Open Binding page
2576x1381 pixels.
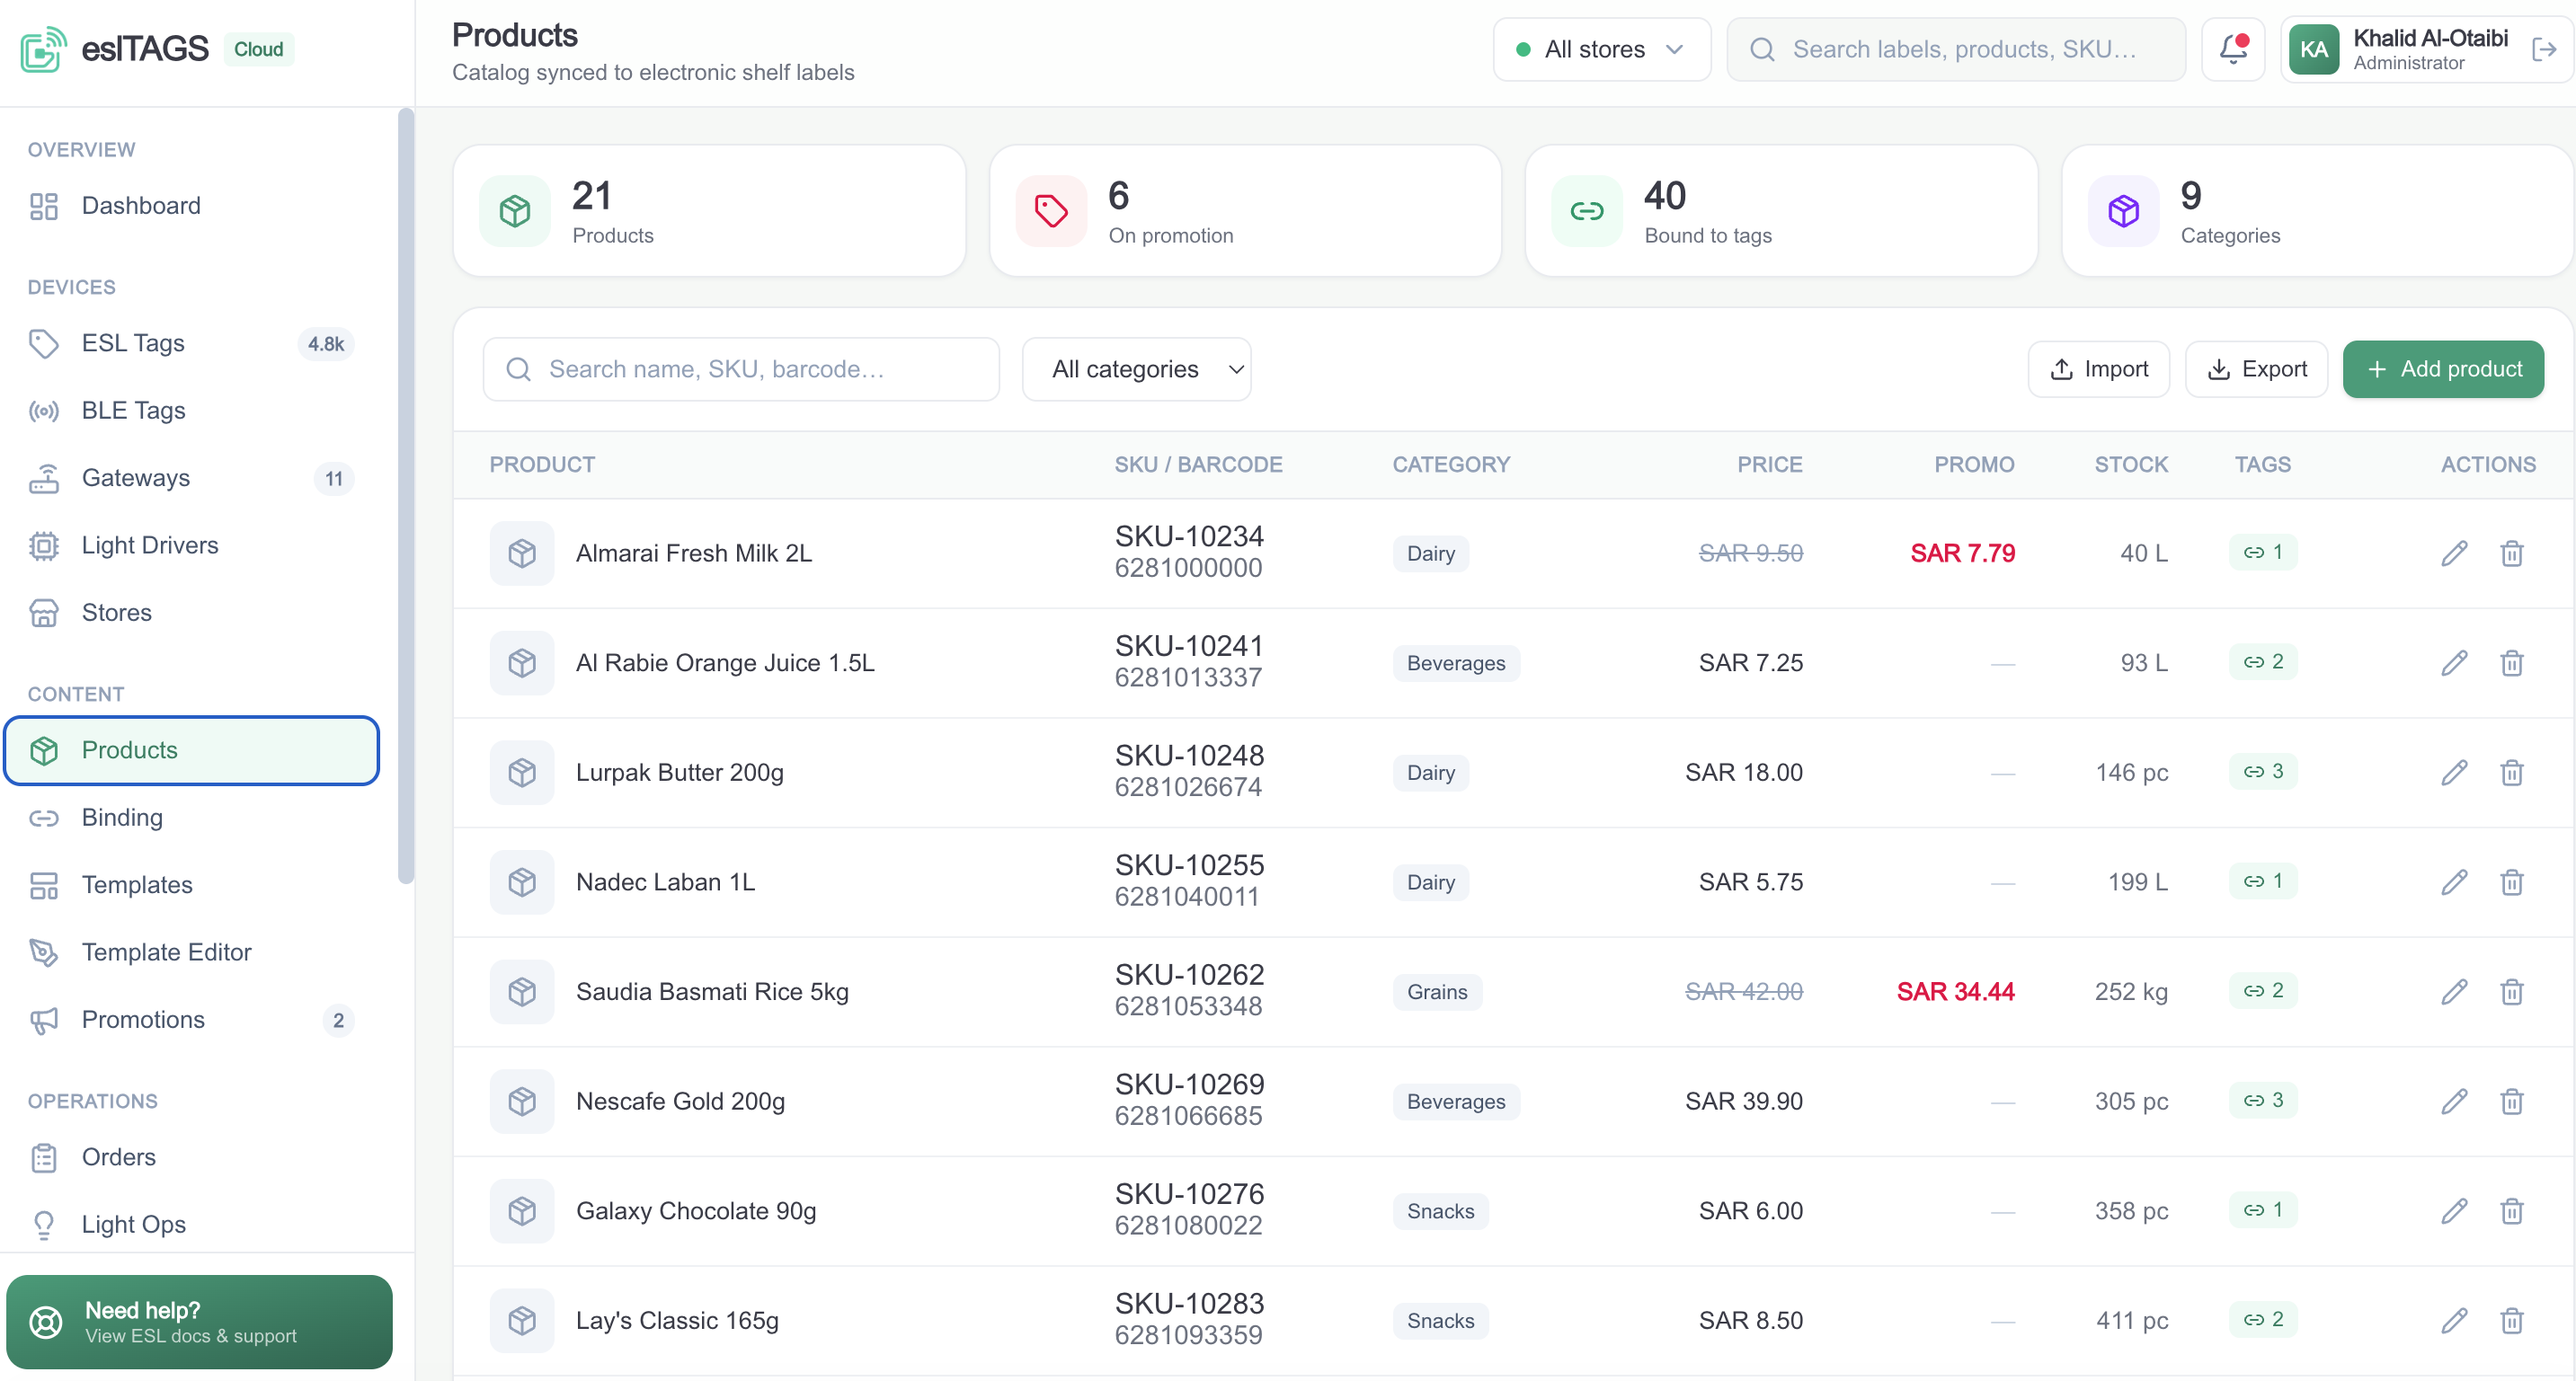tap(192, 818)
